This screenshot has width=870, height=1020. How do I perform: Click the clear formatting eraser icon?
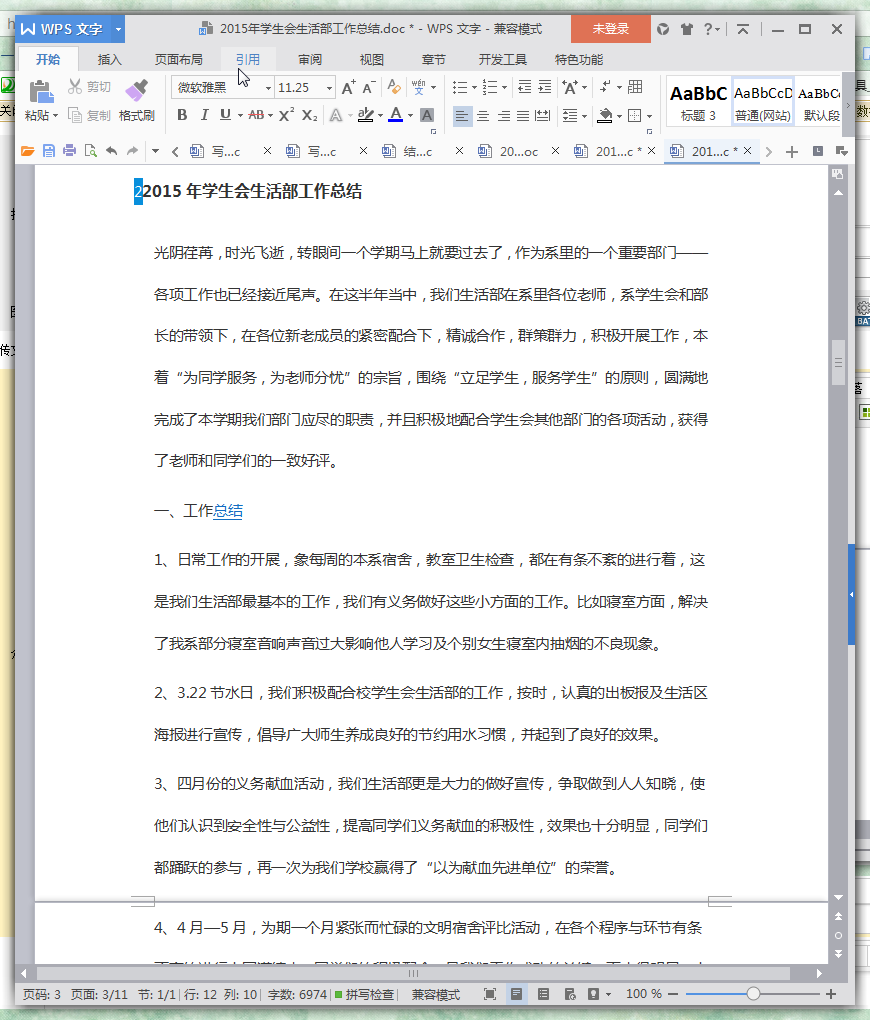(x=394, y=87)
